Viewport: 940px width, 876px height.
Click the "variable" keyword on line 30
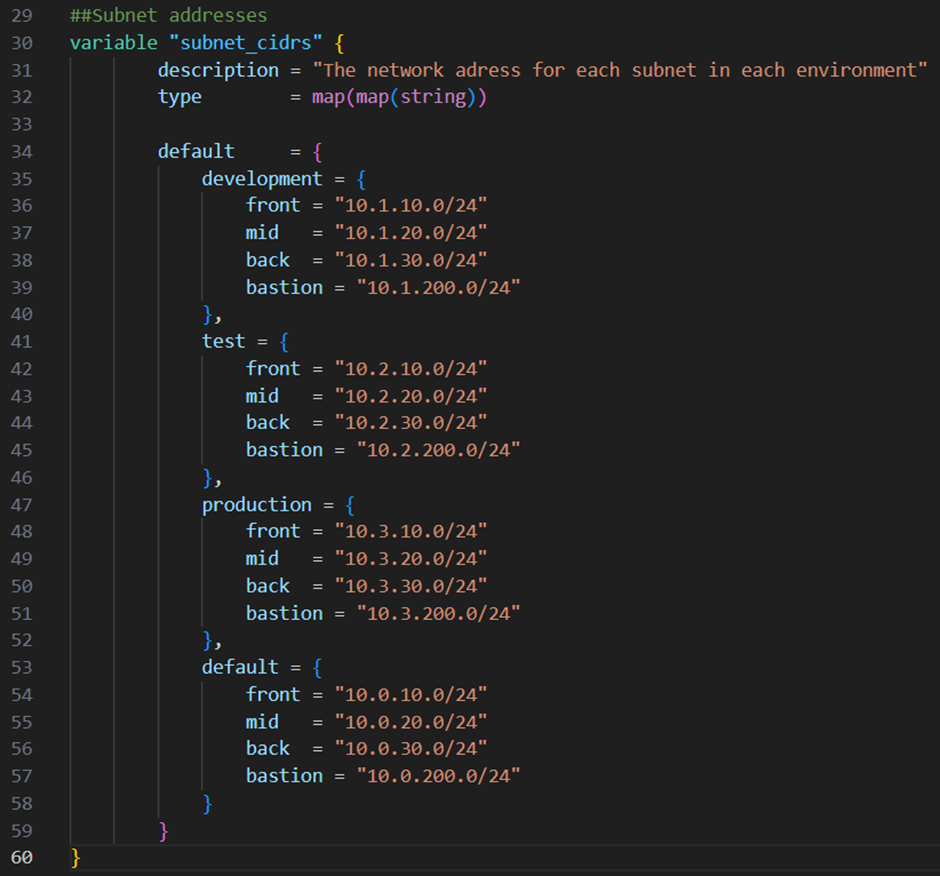113,43
